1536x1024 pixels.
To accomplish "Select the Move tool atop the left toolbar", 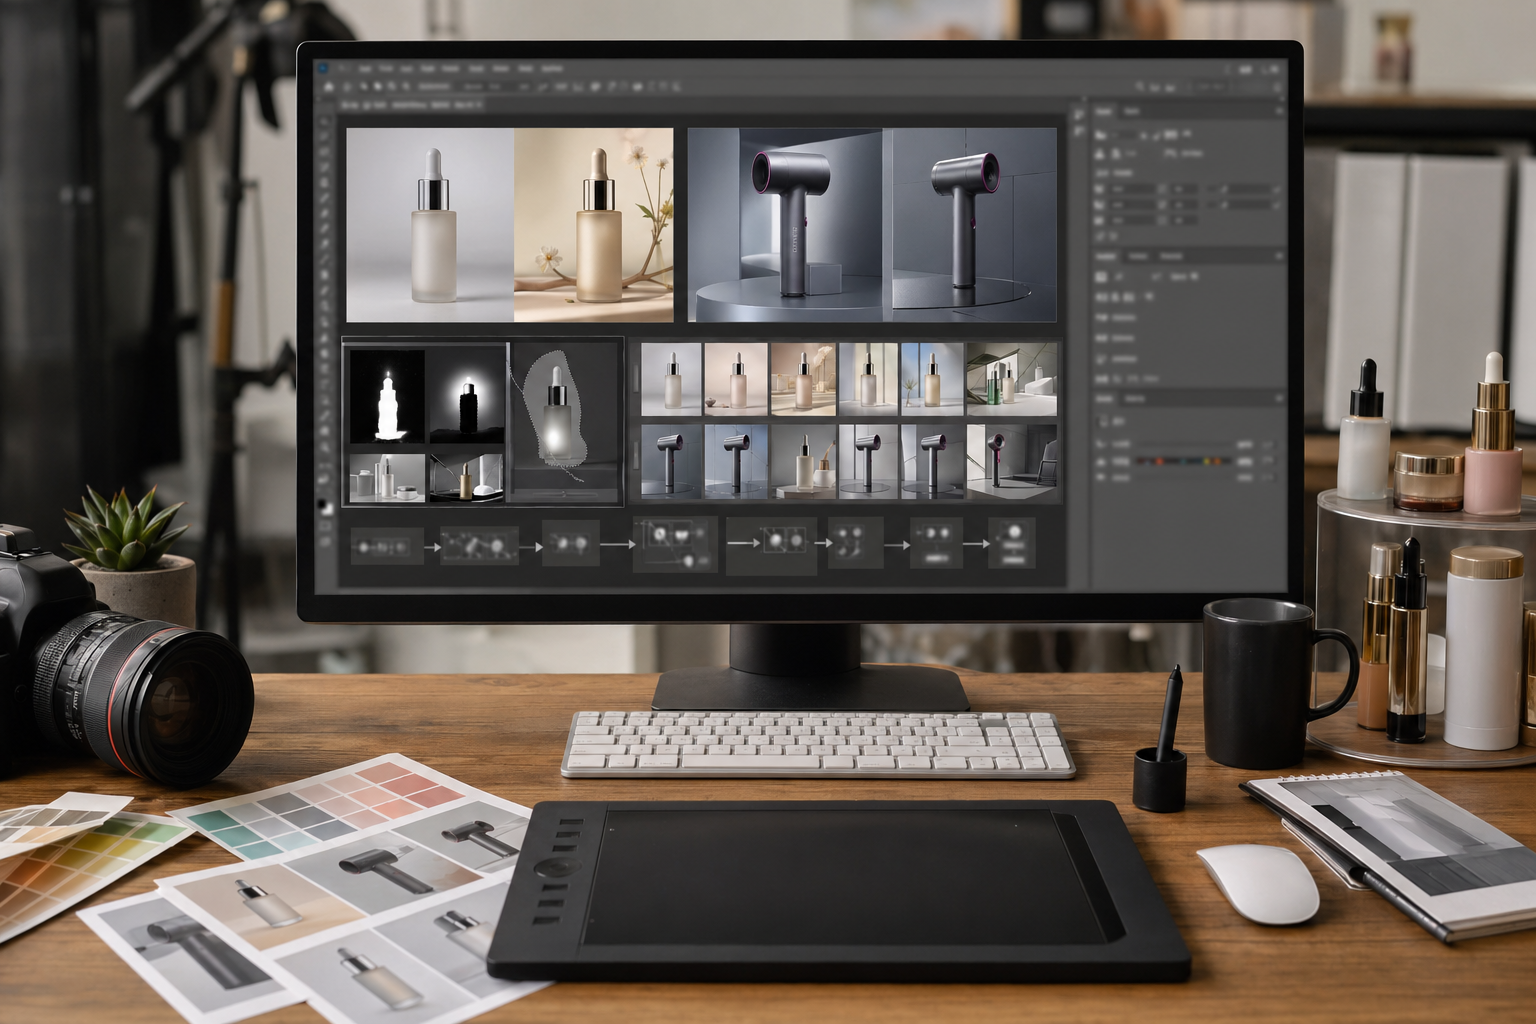I will tap(325, 122).
